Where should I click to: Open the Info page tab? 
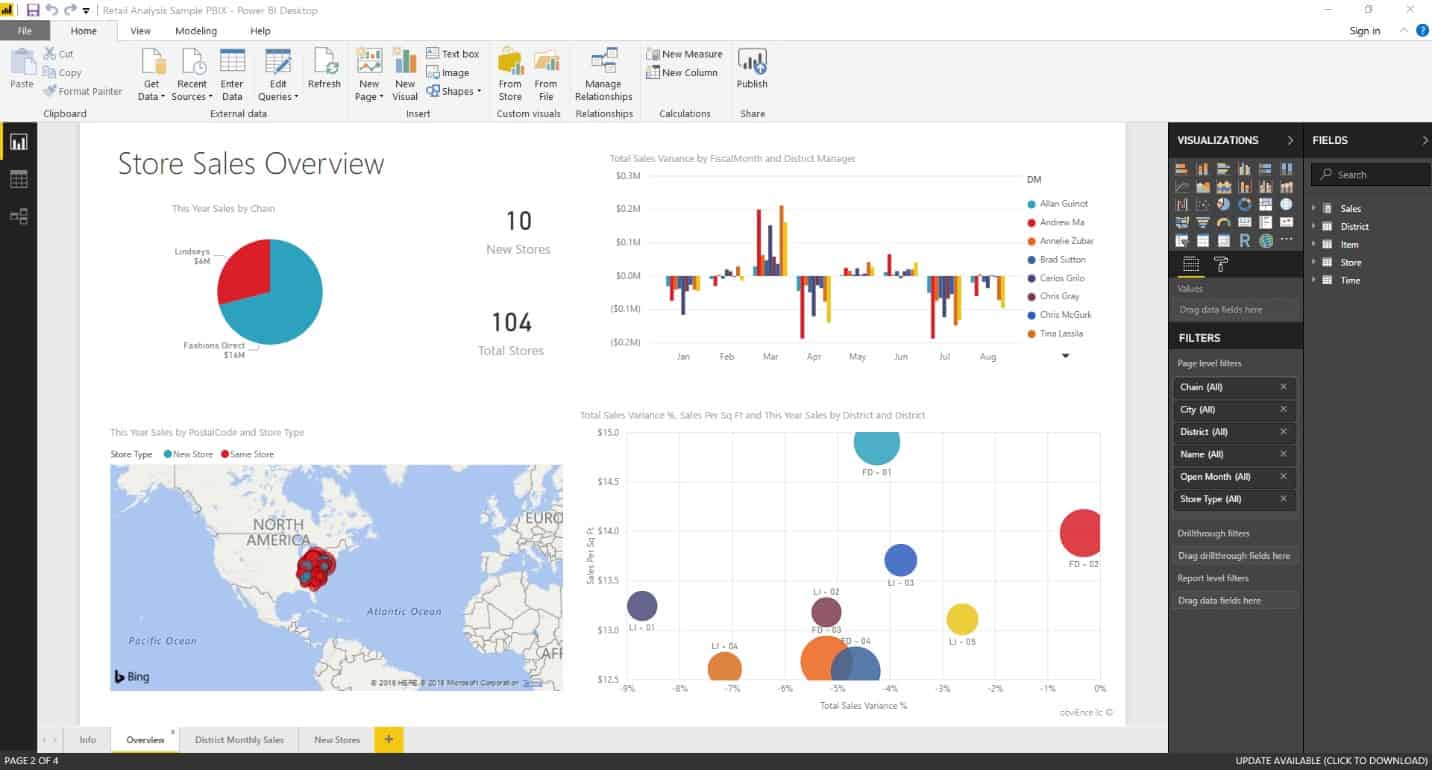click(x=88, y=740)
